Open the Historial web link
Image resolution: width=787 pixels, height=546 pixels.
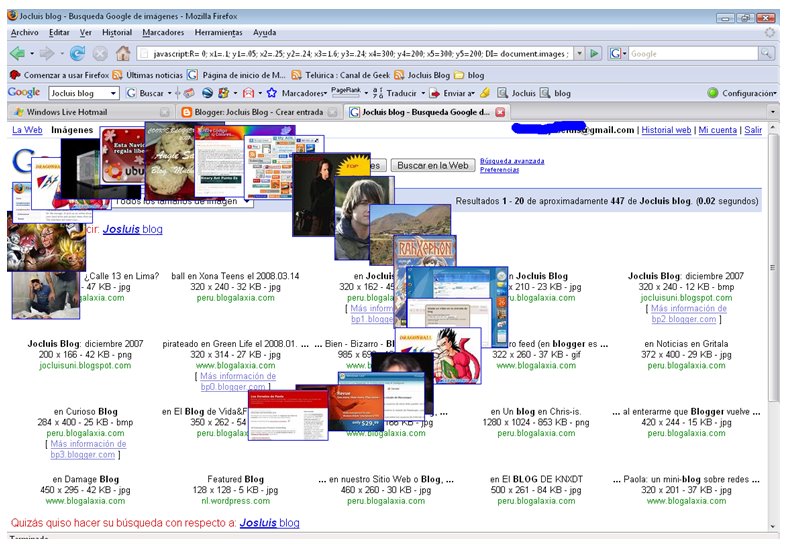(x=666, y=130)
